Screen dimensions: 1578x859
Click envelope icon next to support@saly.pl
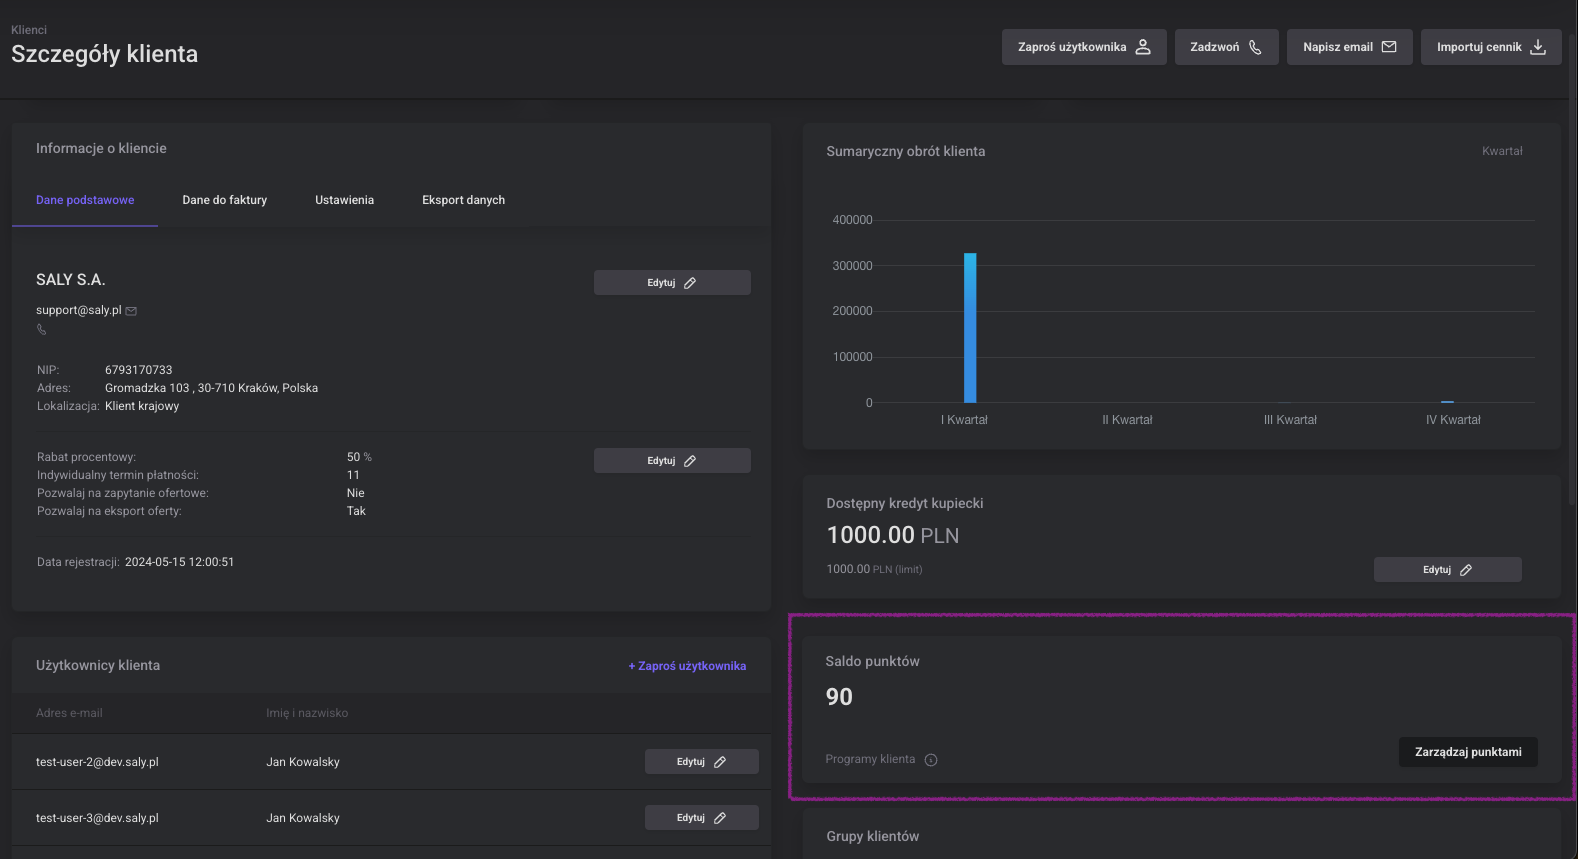(131, 311)
